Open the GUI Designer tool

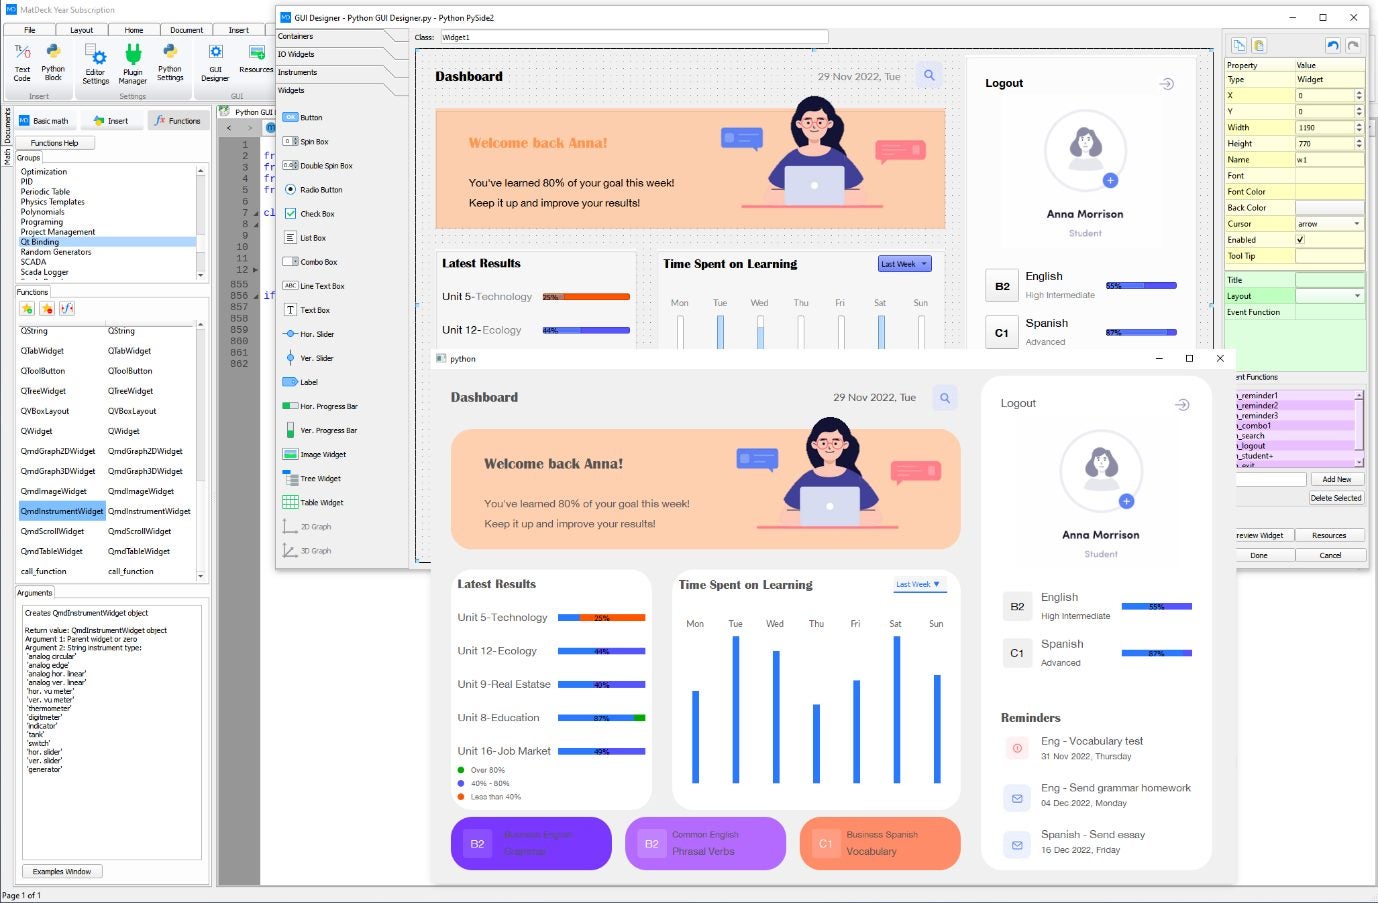click(x=215, y=62)
